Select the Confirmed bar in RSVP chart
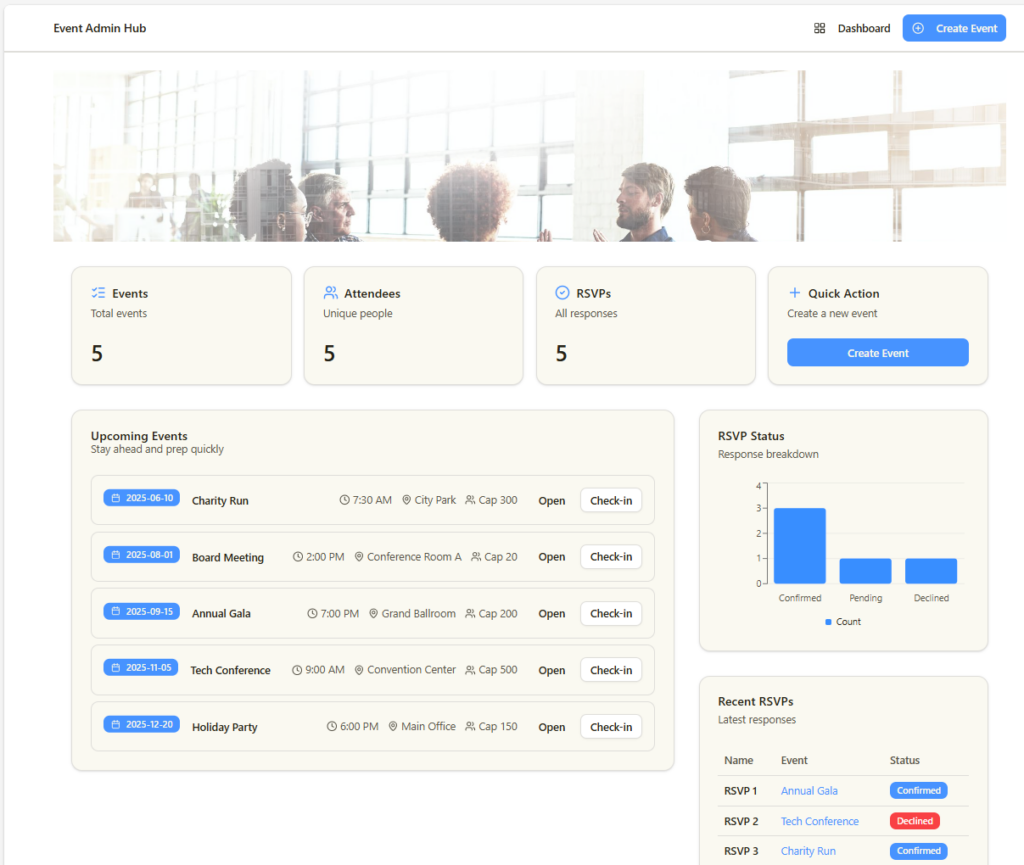 [x=799, y=546]
